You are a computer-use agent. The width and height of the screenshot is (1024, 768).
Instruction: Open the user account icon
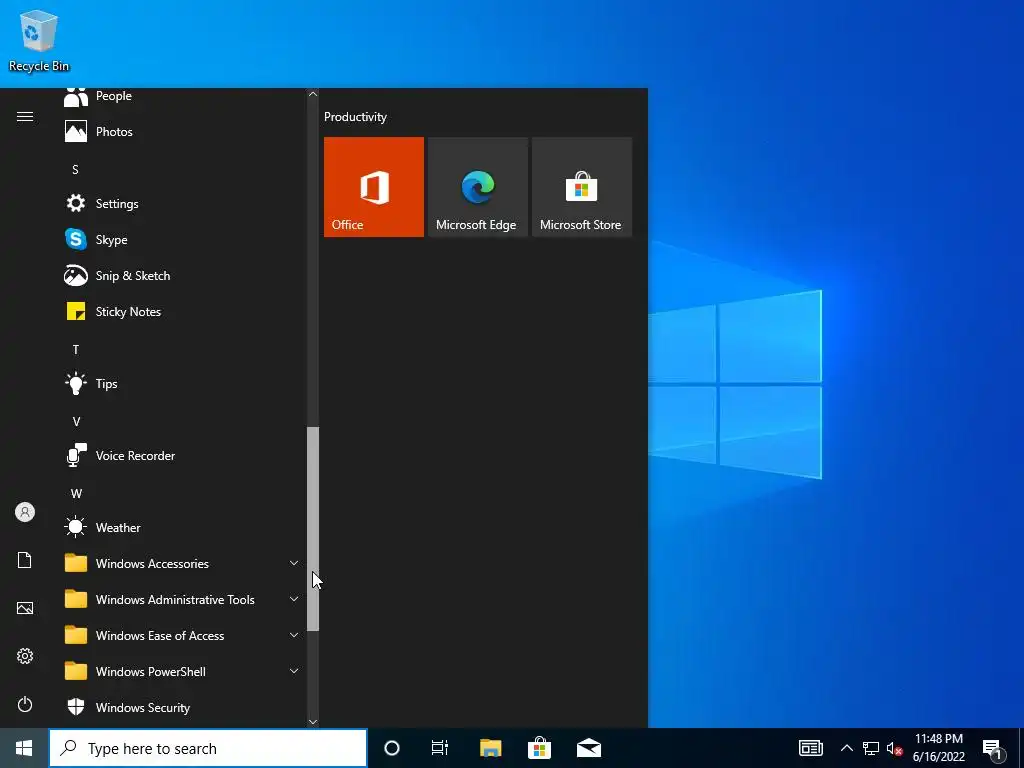click(25, 512)
